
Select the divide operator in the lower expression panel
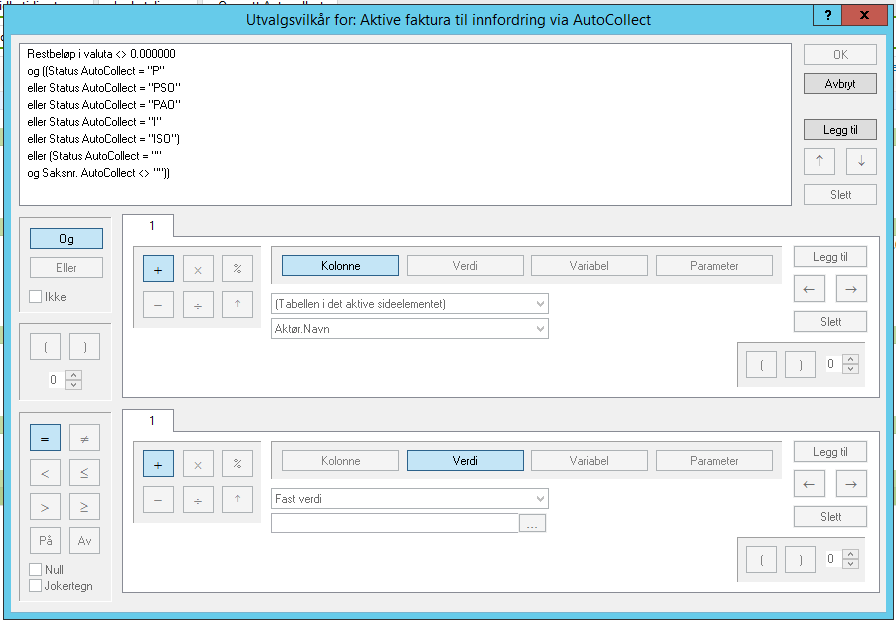pyautogui.click(x=198, y=500)
